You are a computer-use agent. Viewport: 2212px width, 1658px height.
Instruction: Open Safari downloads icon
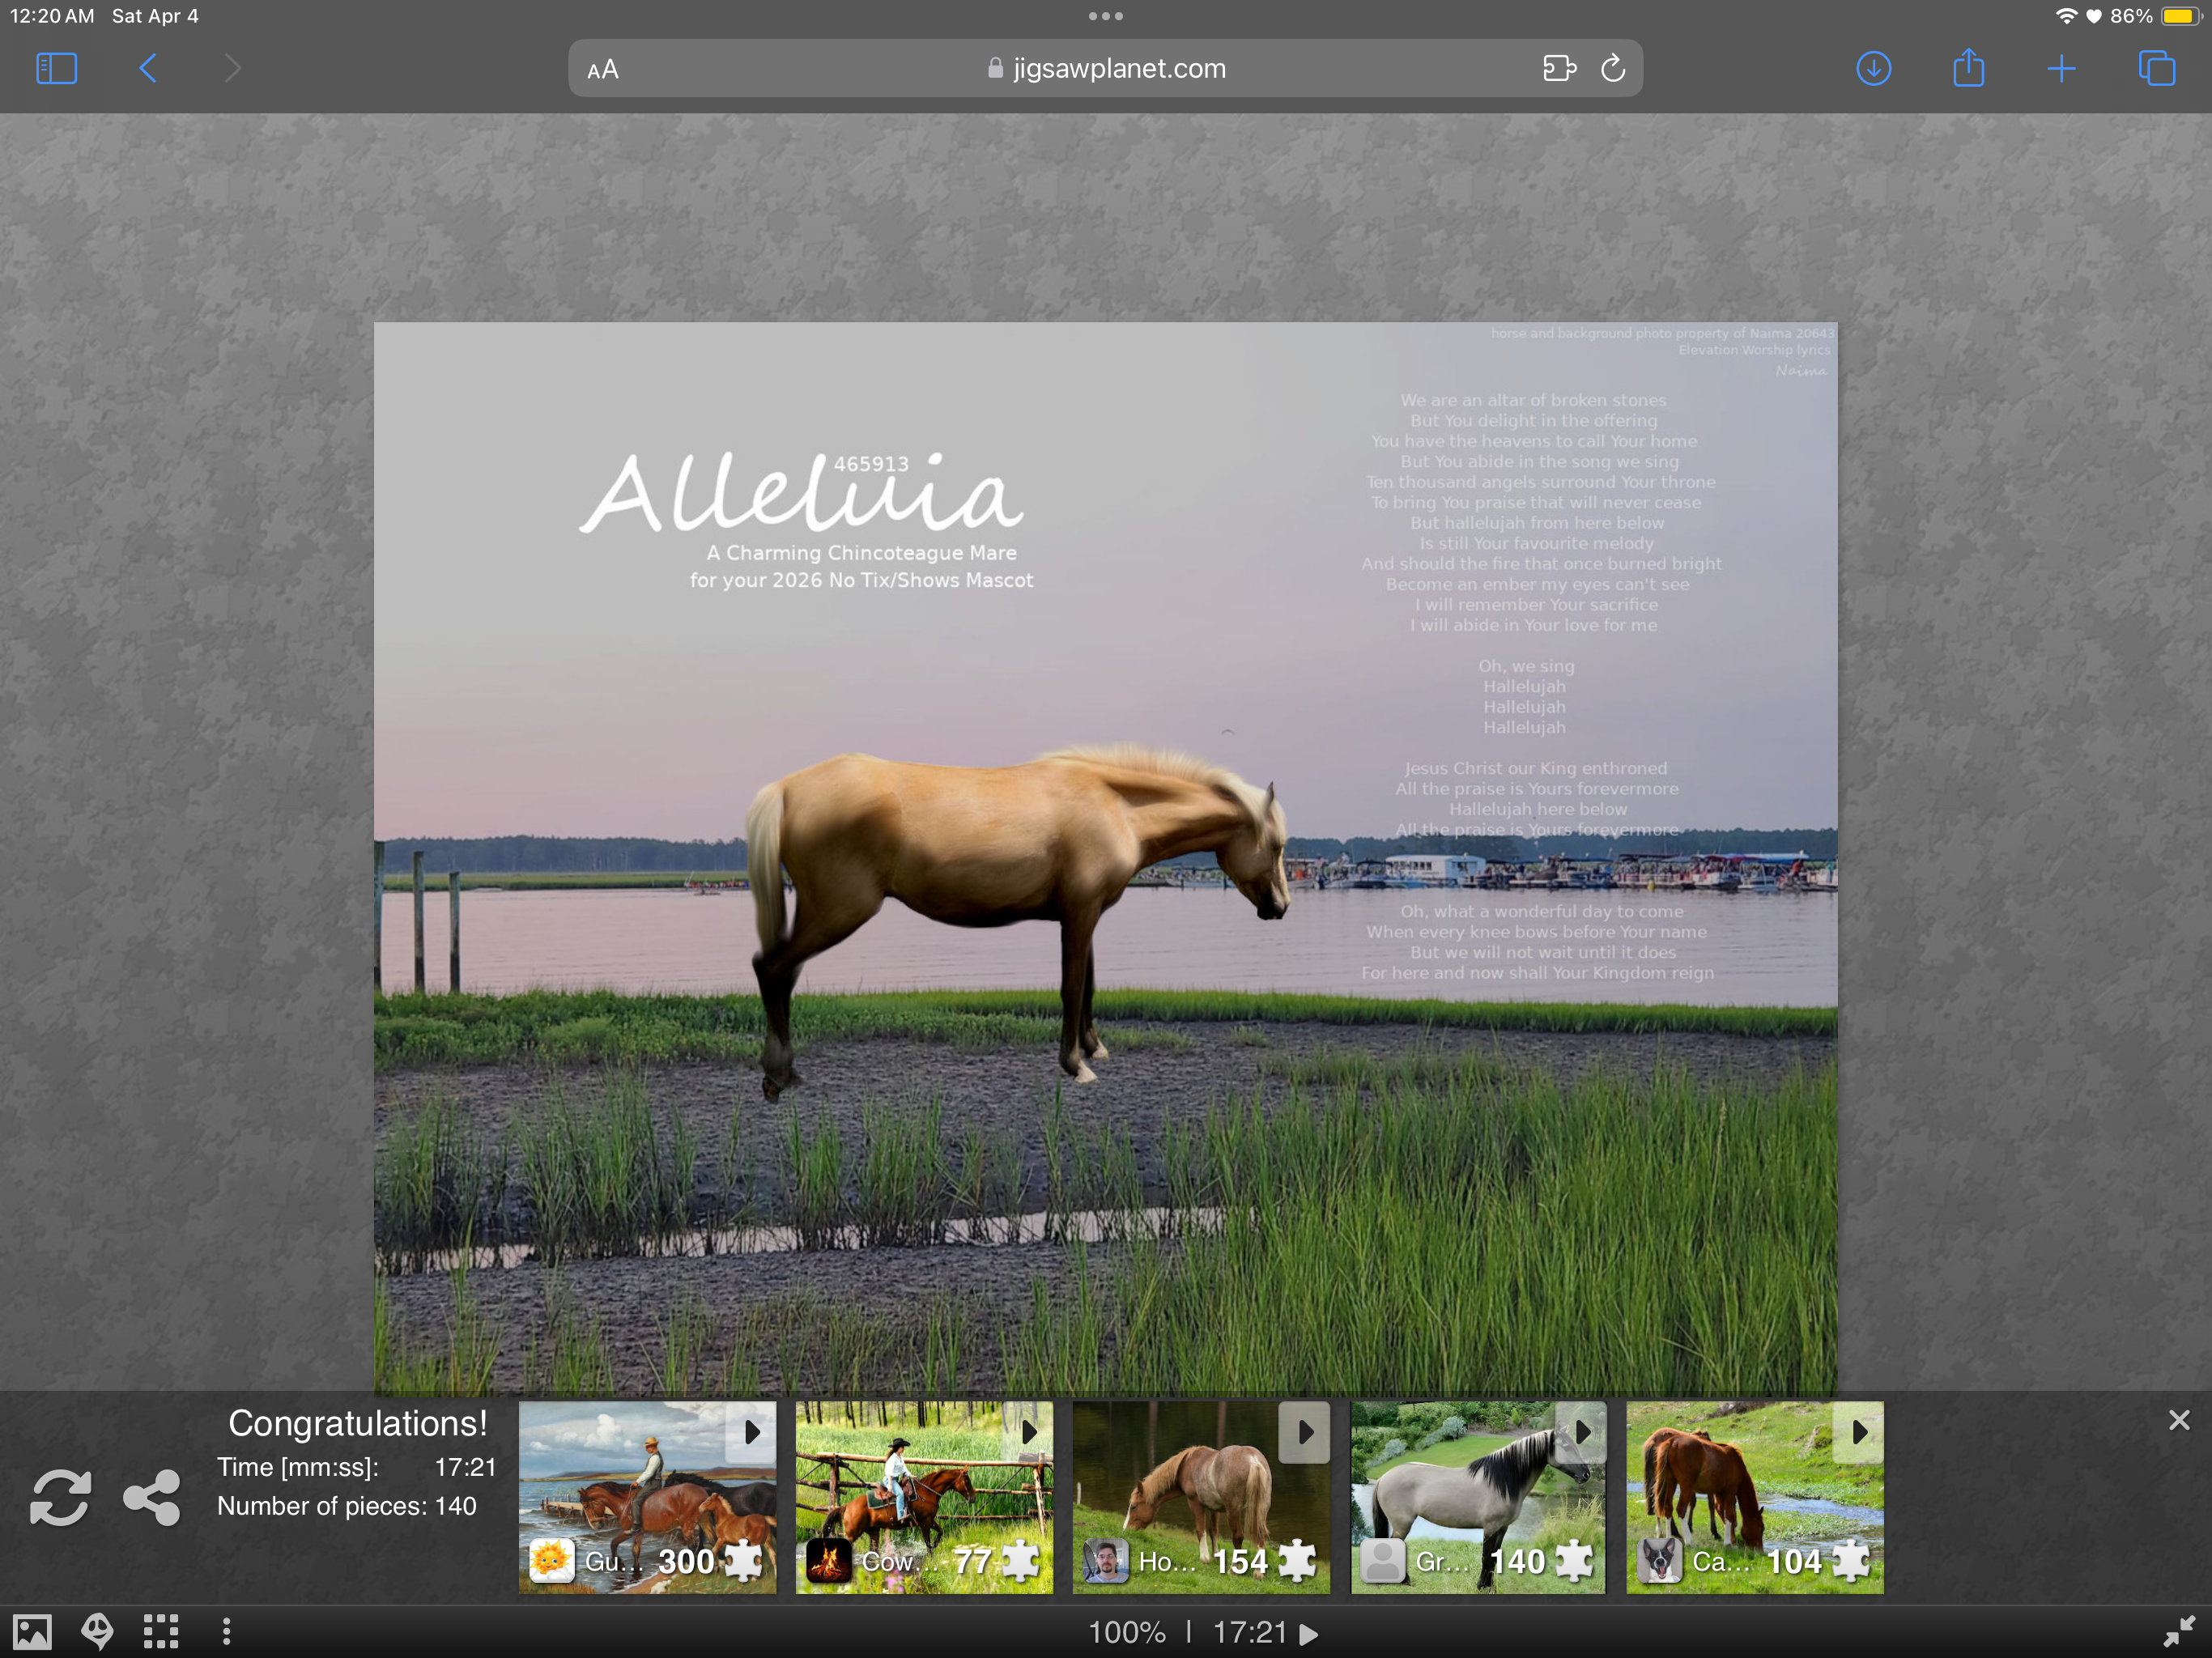(1873, 69)
